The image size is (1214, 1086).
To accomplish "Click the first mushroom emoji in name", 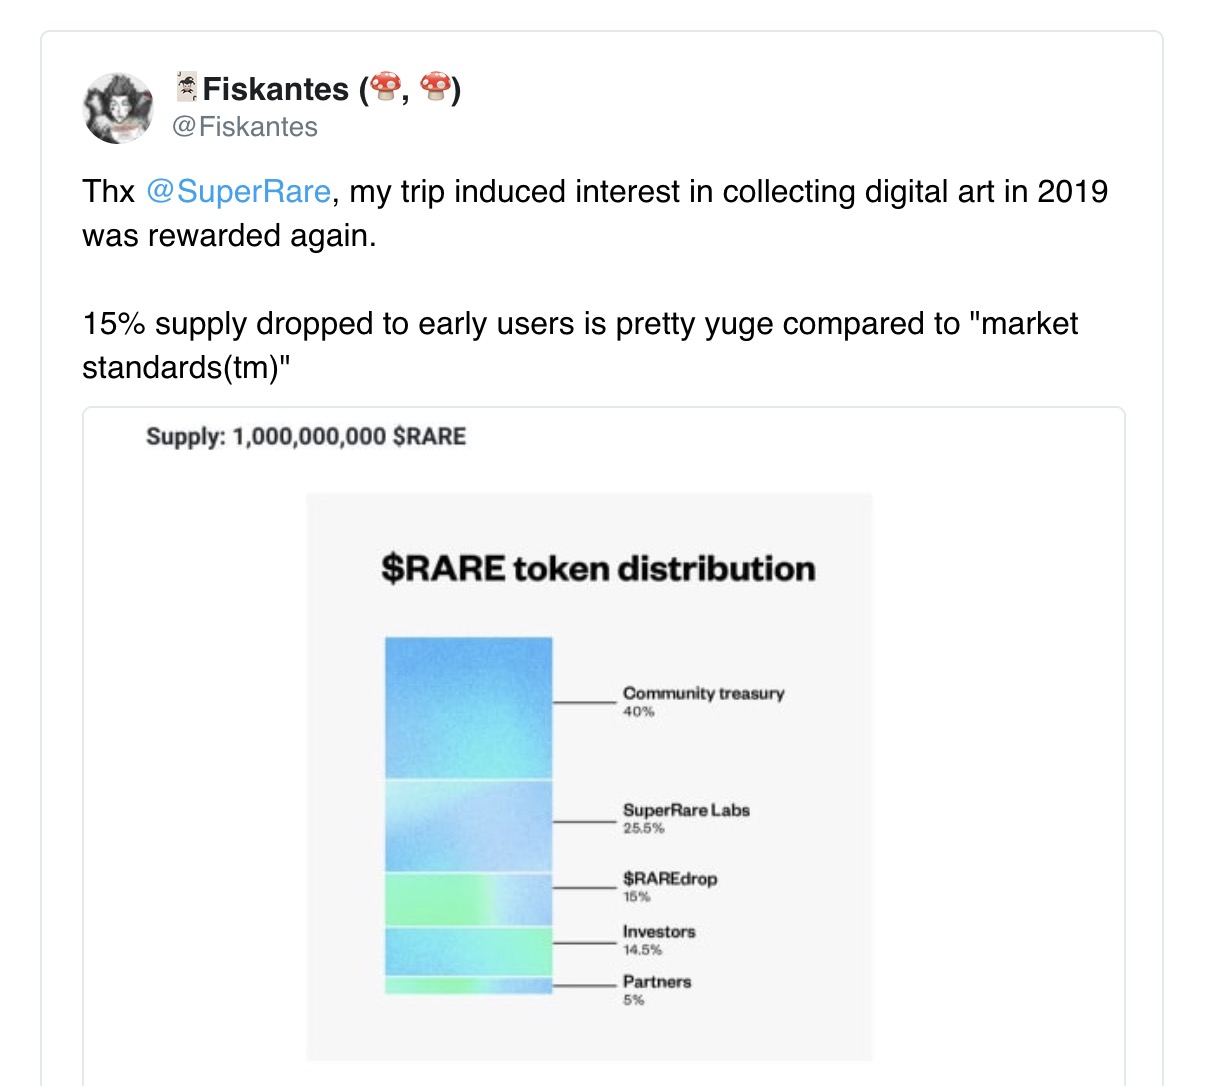I will tap(384, 88).
